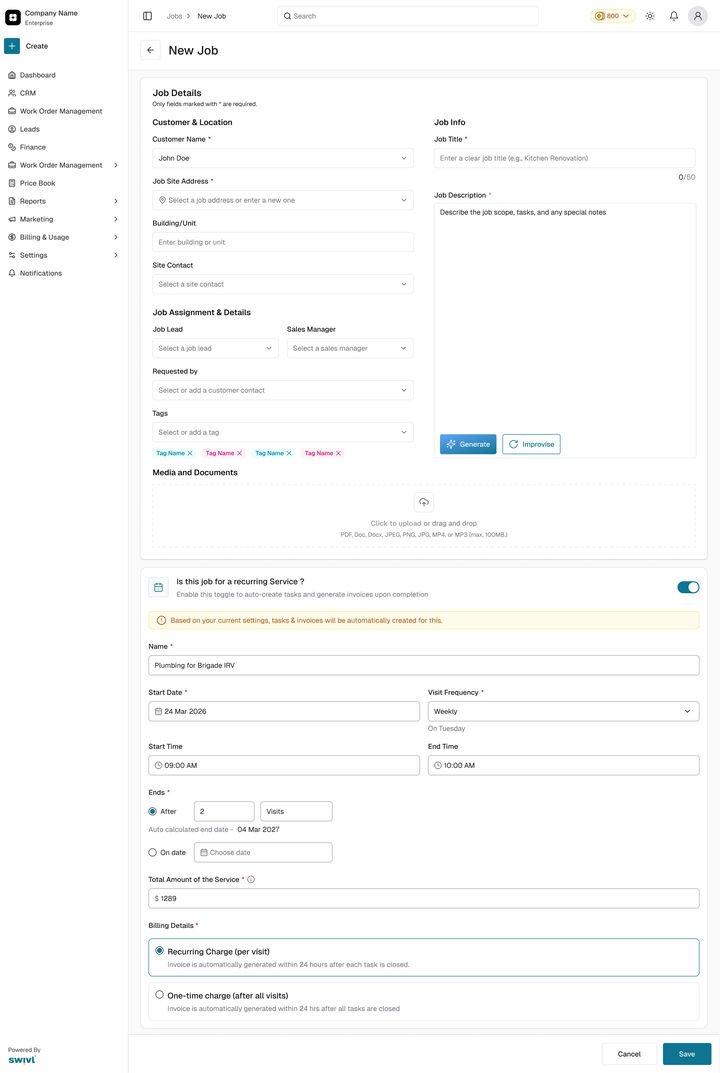Click the CRM people icon
The image size is (720, 1073).
[x=12, y=93]
